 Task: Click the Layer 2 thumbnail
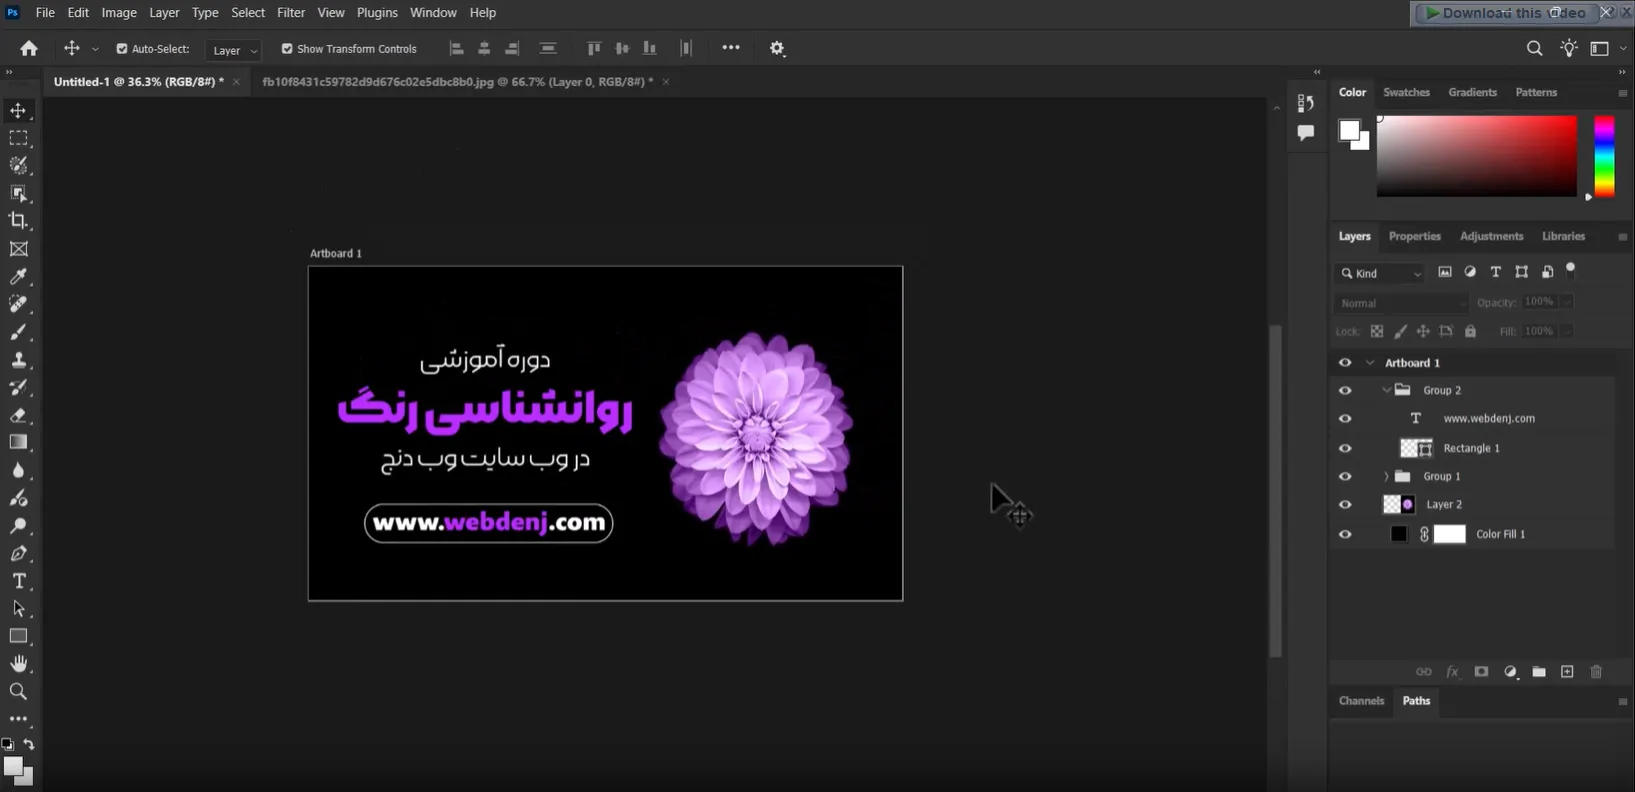[x=1399, y=505]
